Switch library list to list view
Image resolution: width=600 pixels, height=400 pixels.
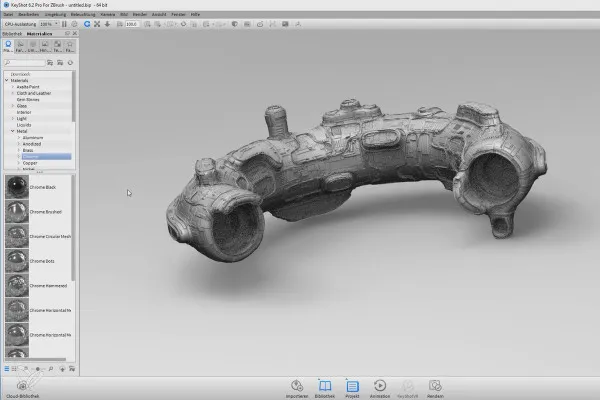(6, 370)
